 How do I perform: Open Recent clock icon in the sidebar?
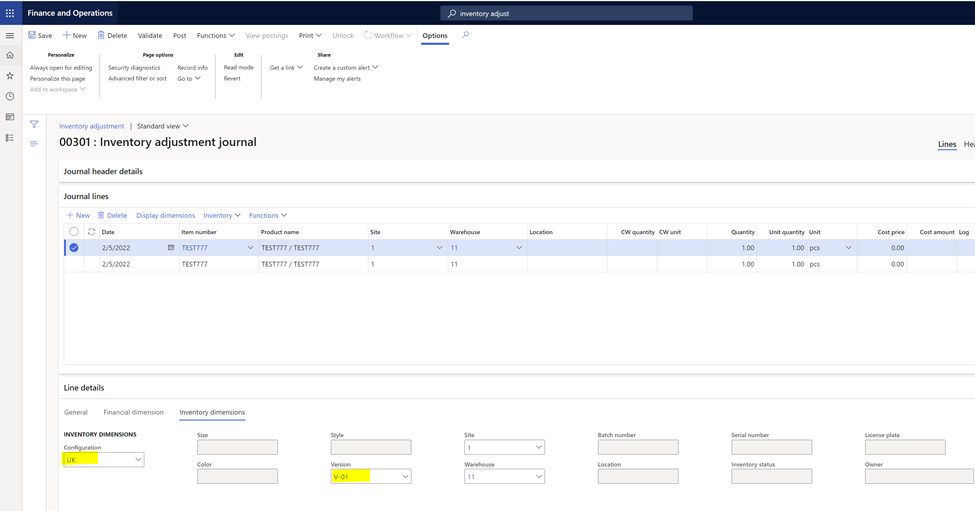(x=10, y=96)
